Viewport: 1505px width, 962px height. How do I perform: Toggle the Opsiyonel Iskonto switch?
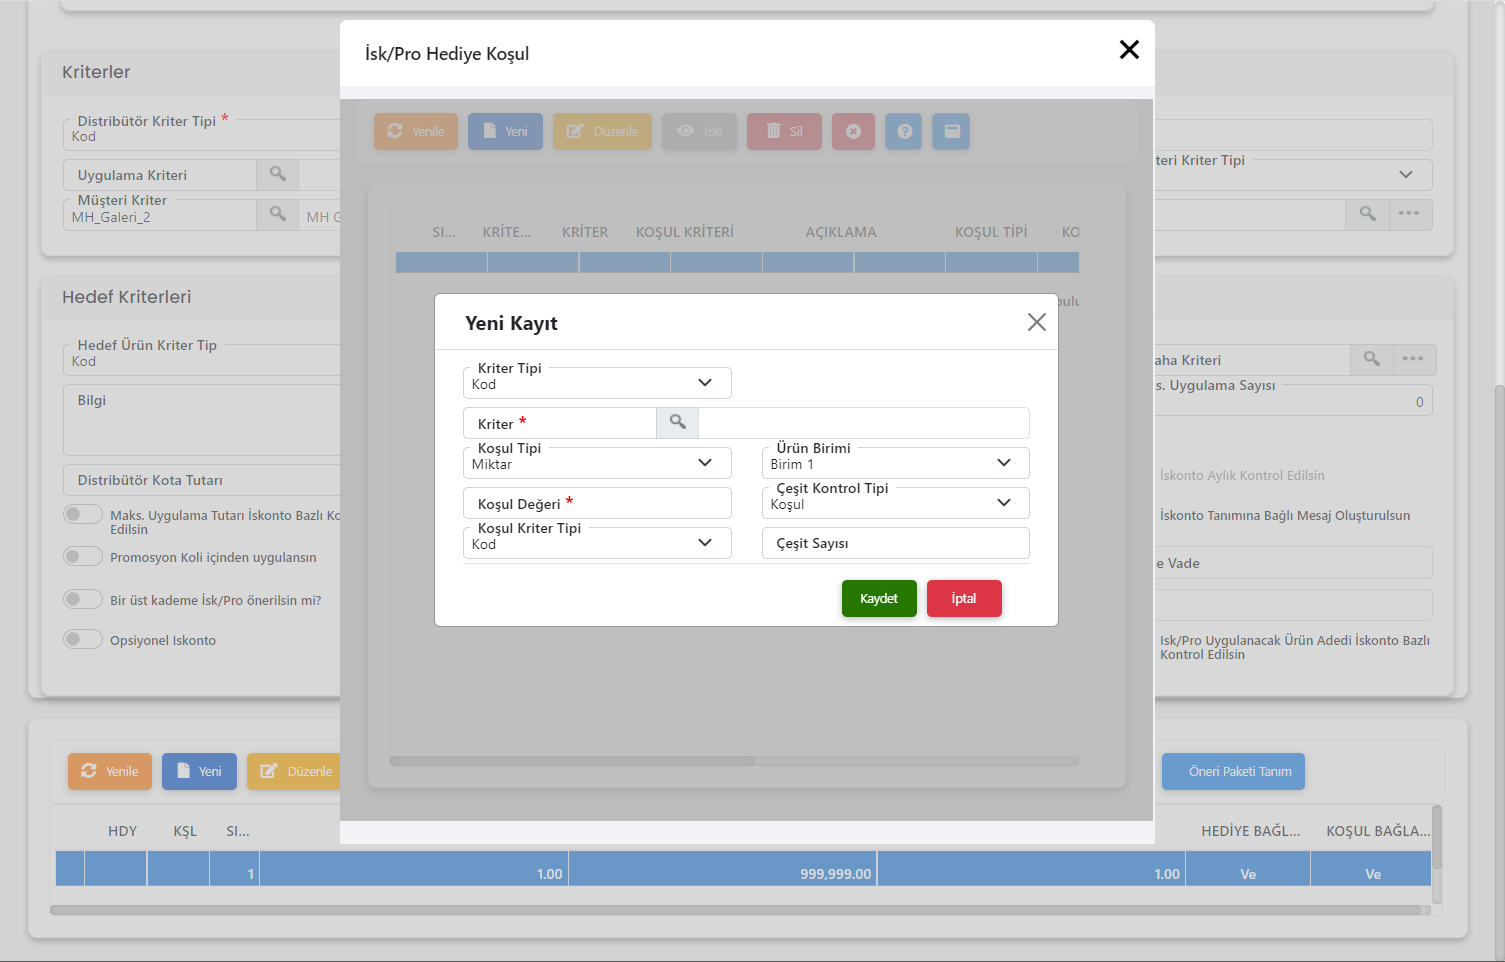pos(83,640)
